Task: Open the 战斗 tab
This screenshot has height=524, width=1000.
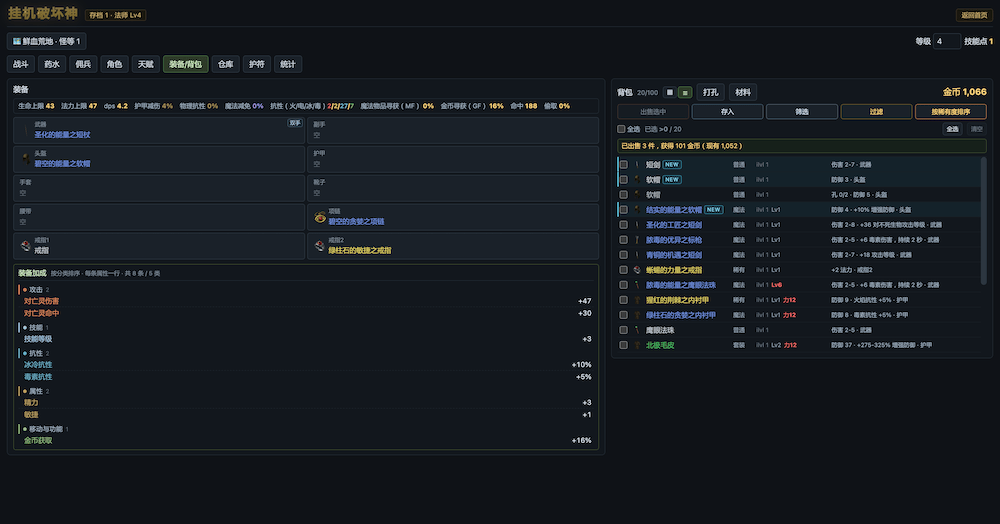Action: pos(21,64)
